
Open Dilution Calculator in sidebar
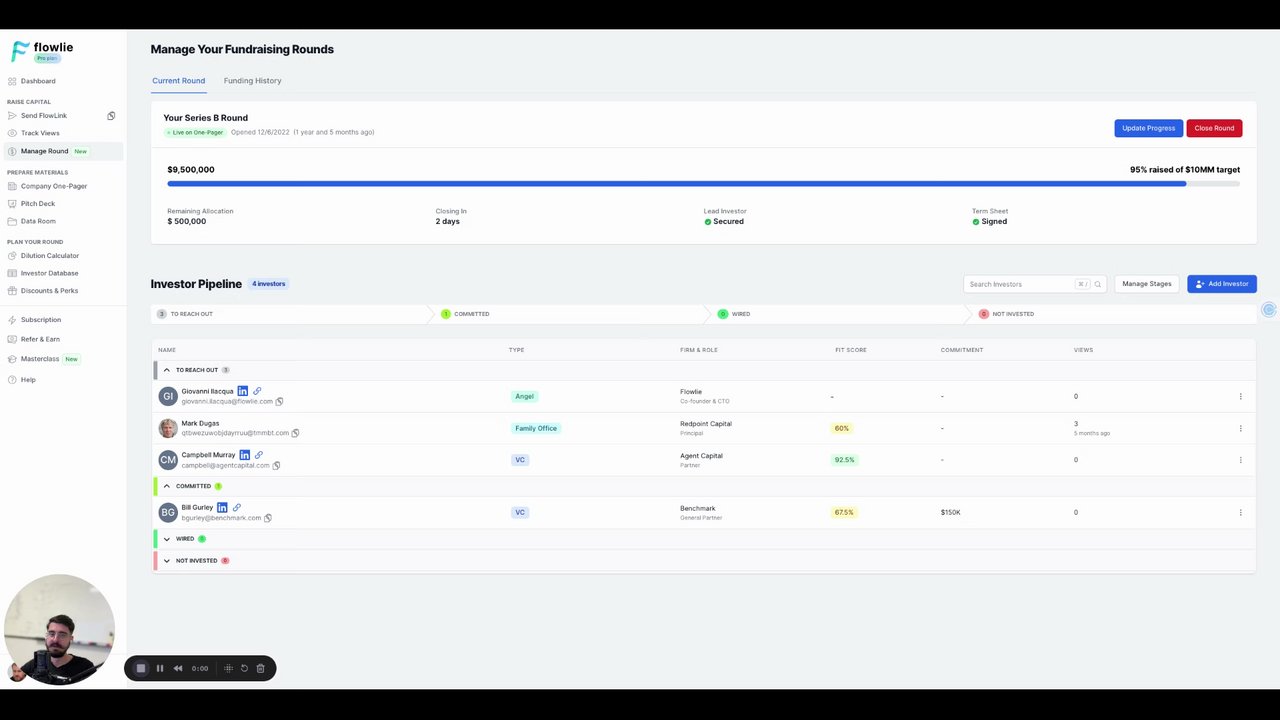click(x=50, y=256)
